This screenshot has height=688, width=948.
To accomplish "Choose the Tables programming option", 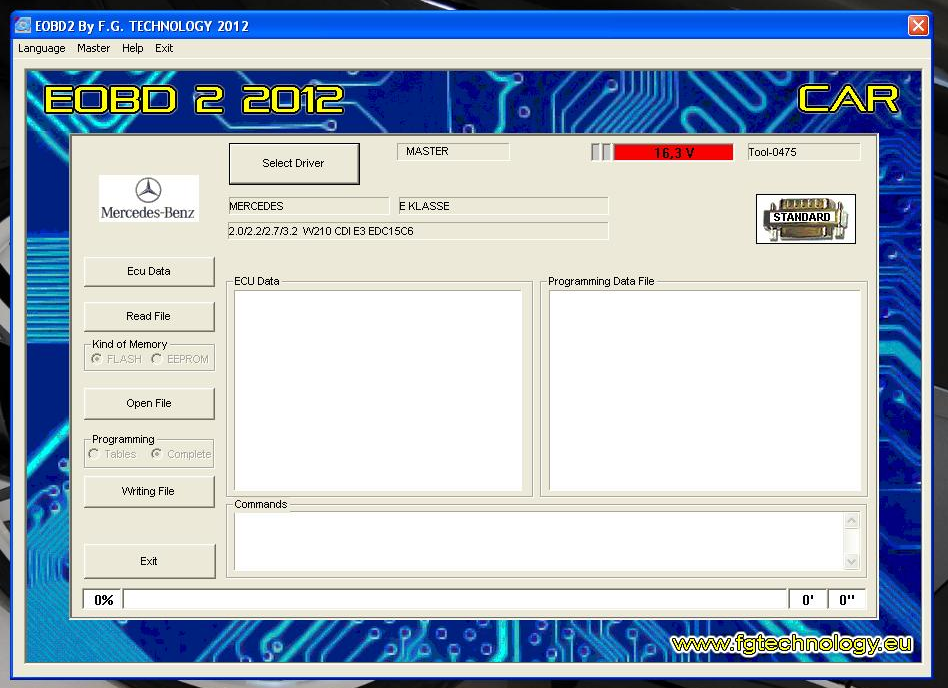I will [94, 454].
